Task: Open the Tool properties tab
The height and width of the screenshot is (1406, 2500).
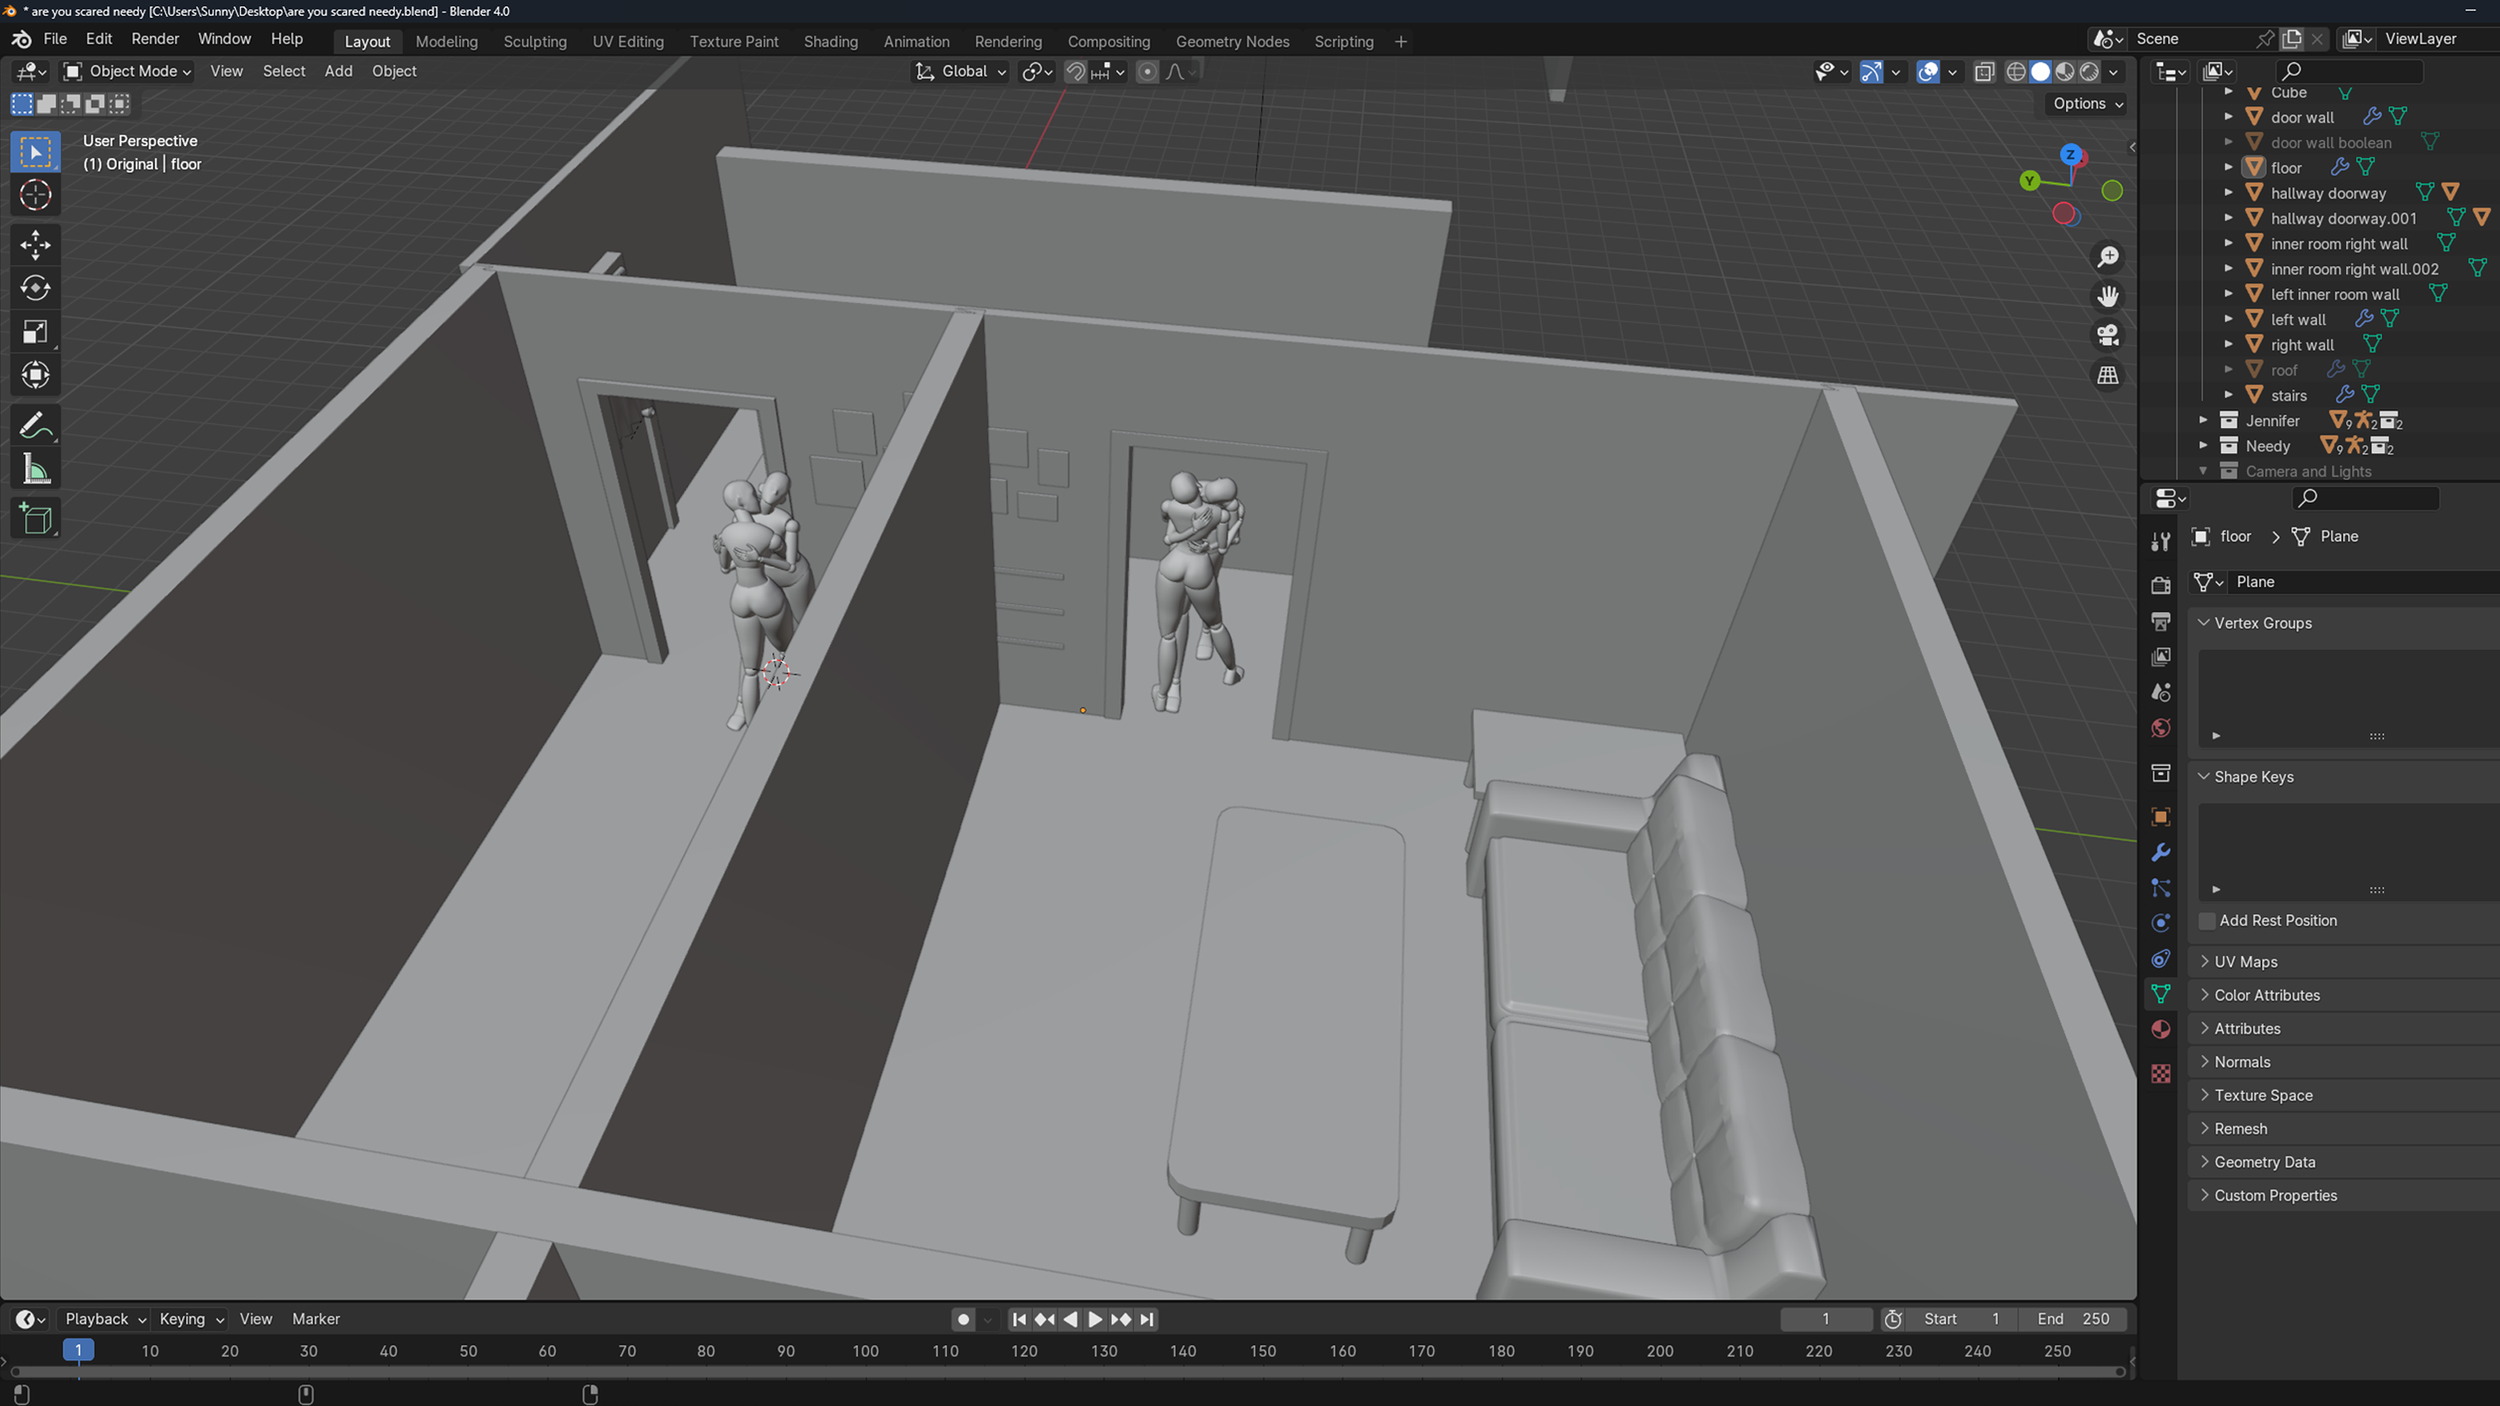Action: click(2161, 541)
